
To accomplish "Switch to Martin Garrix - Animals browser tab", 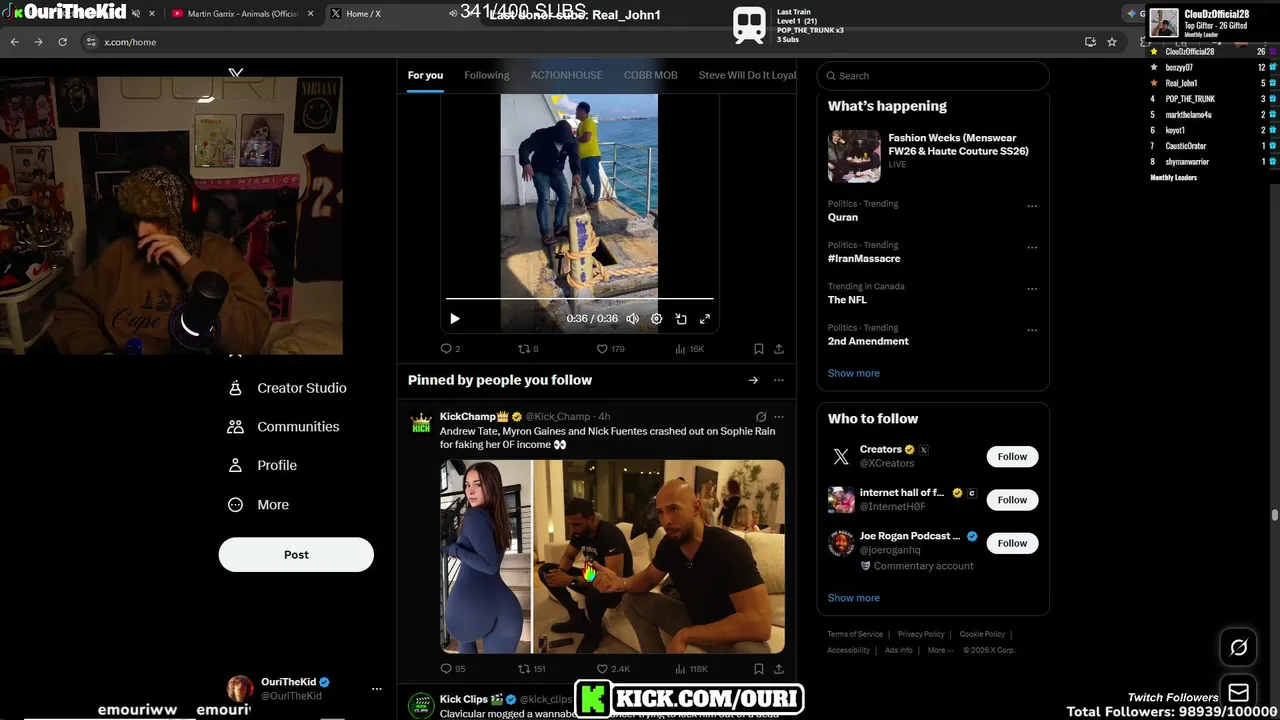I will tap(241, 14).
